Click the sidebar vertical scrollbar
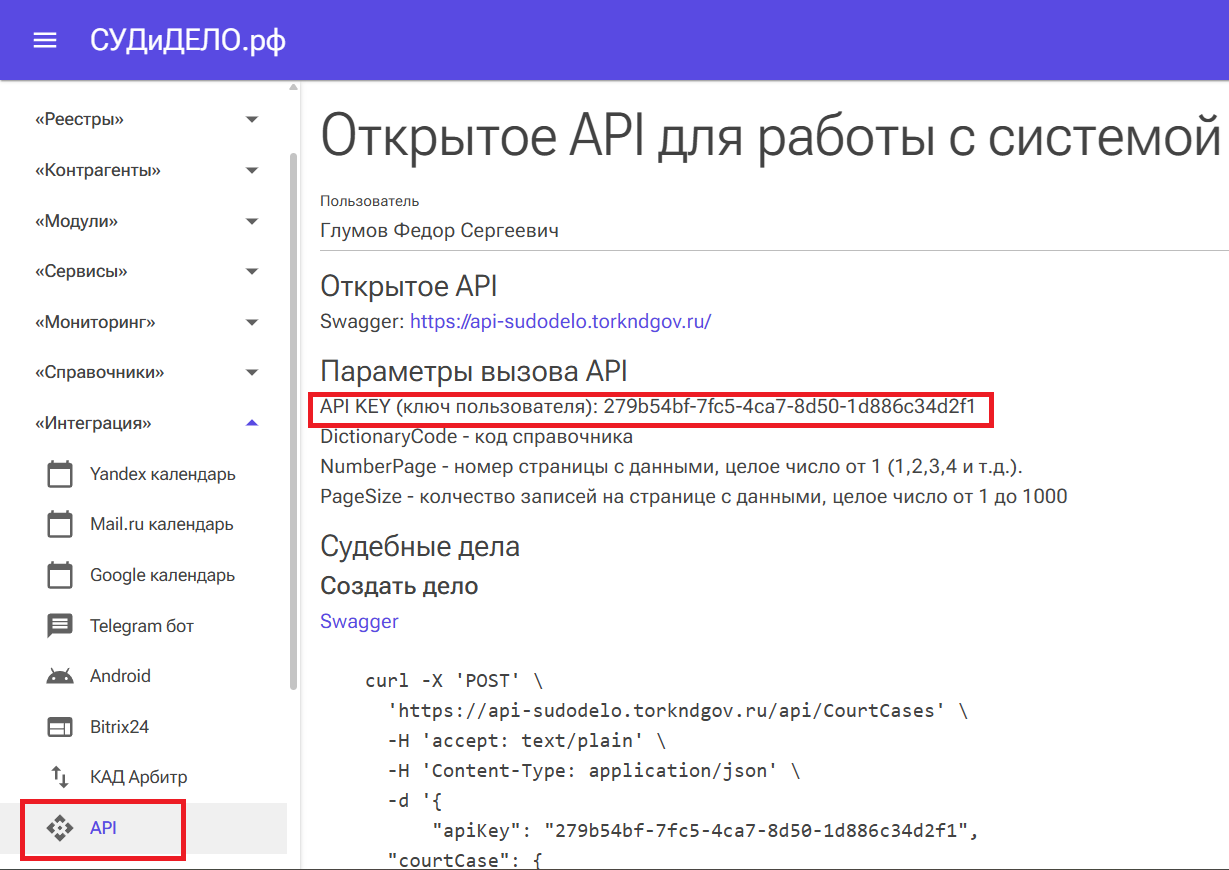The image size is (1229, 870). pos(293,420)
